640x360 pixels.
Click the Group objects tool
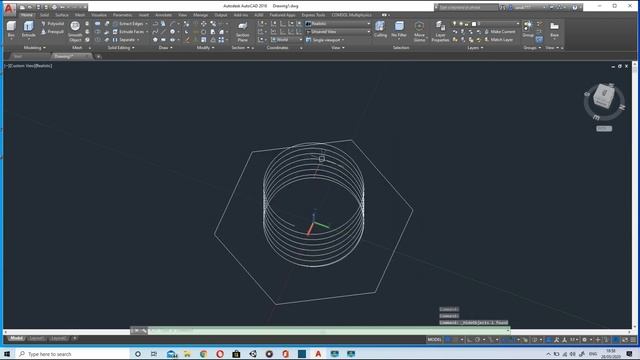[x=528, y=29]
